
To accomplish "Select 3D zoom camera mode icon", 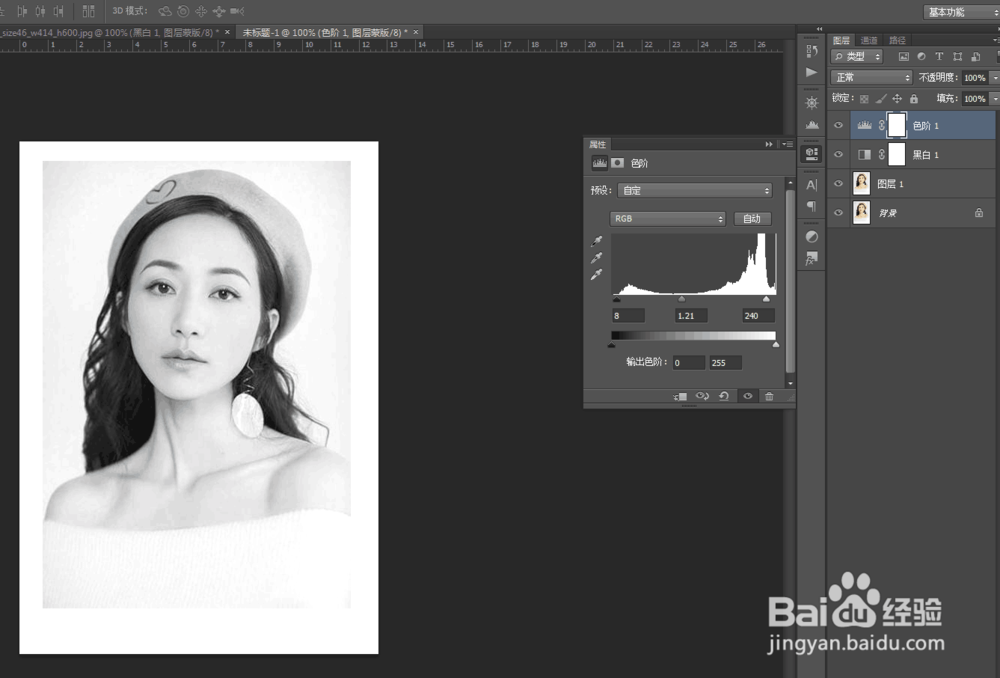I will click(237, 11).
